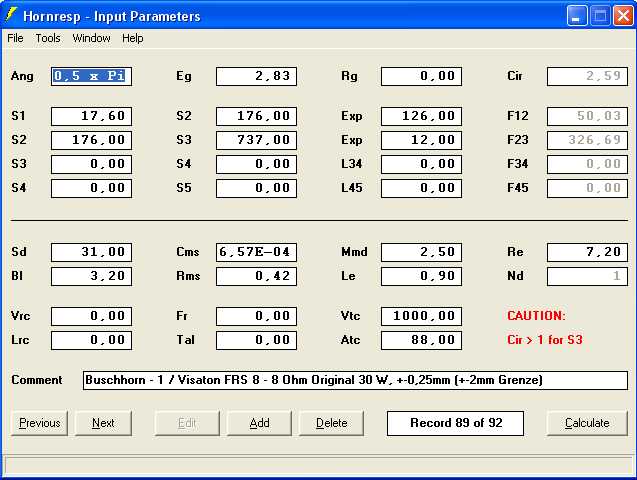Select the Ang input field
The image size is (637, 480).
pyautogui.click(x=91, y=76)
